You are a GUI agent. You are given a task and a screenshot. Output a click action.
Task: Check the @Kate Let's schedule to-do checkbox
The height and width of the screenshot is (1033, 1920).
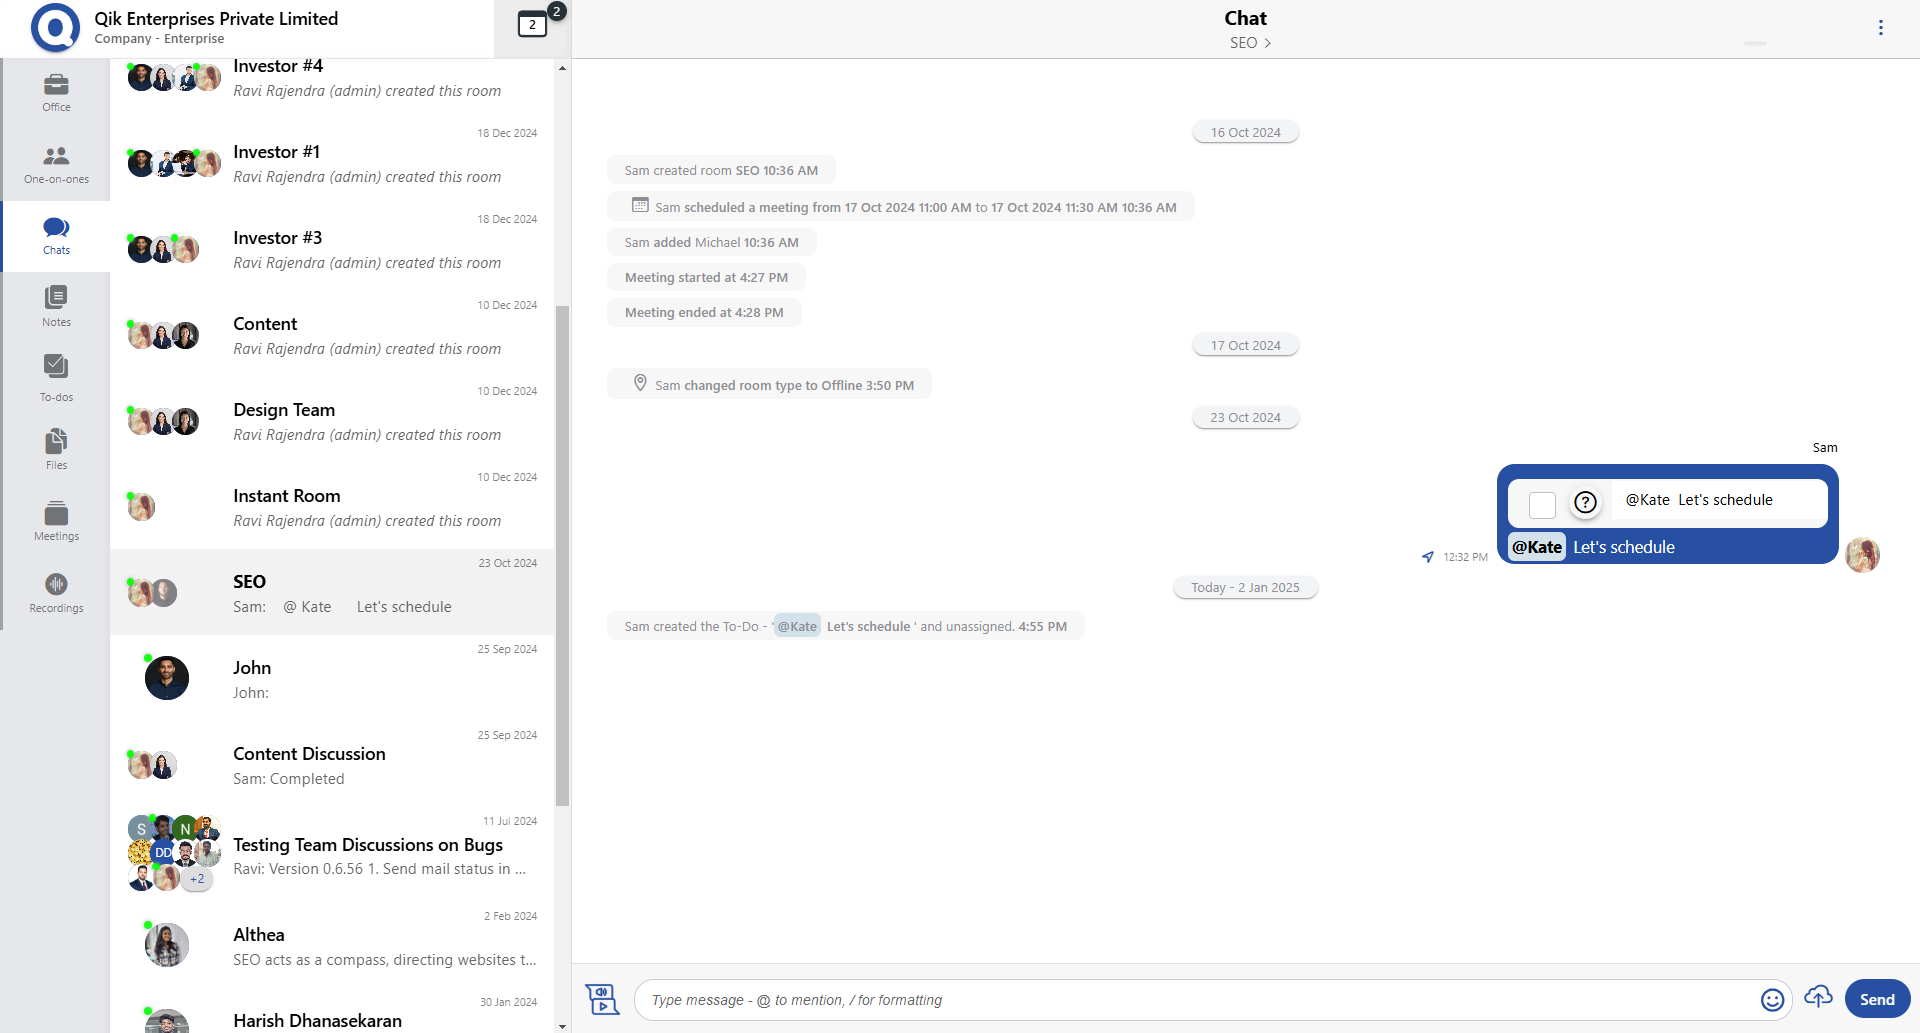click(x=1542, y=505)
